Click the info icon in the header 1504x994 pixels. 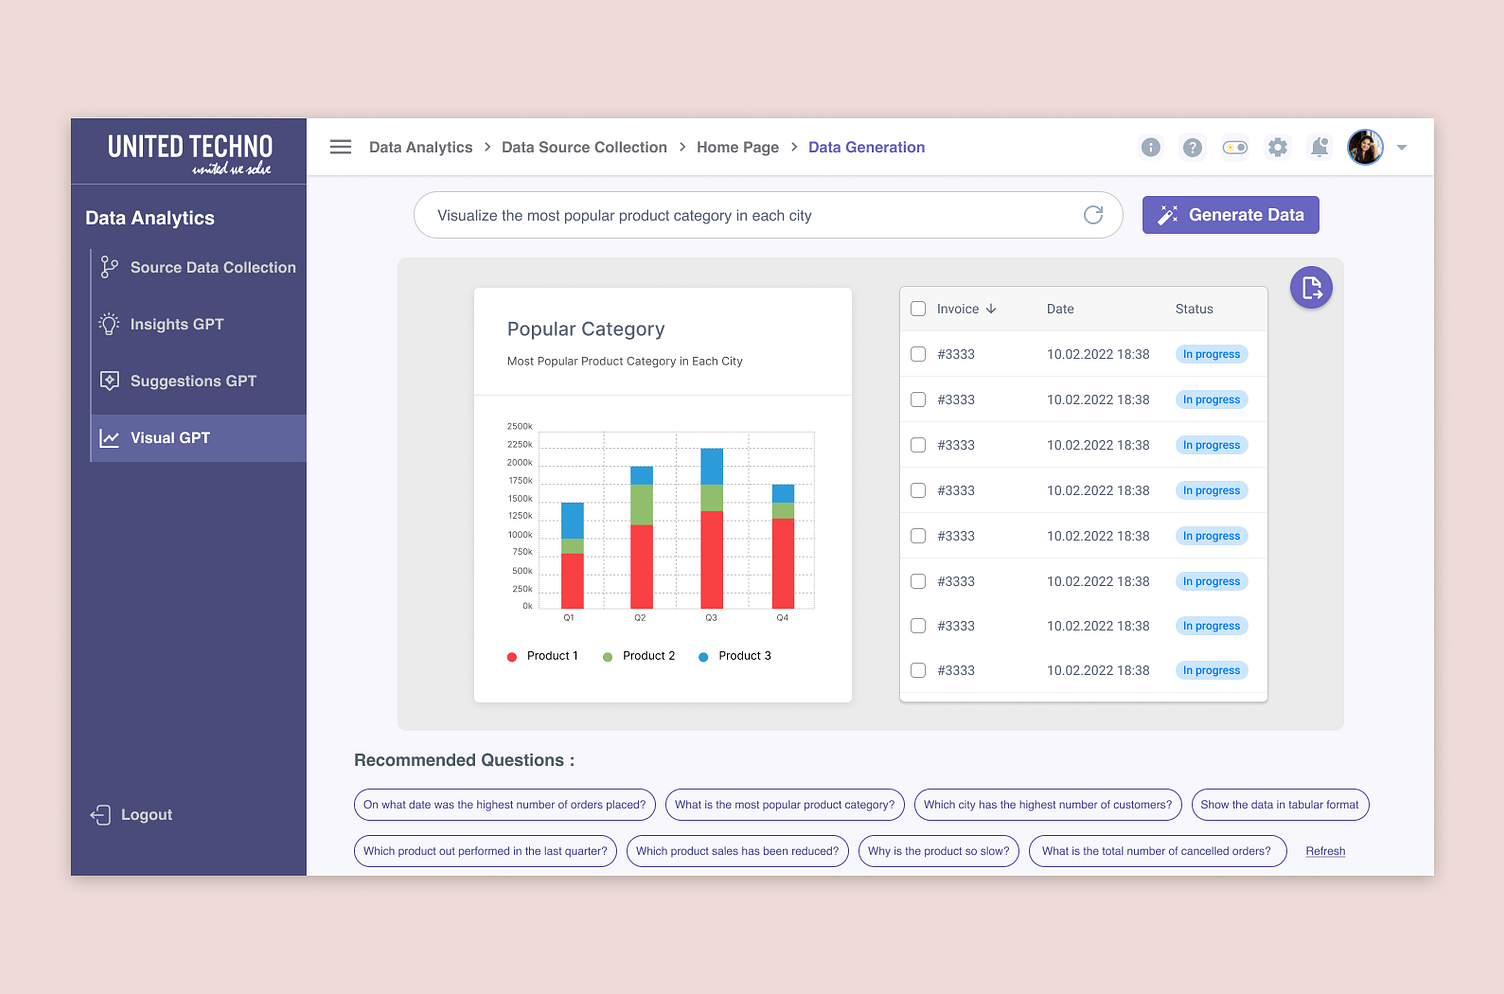pos(1150,146)
